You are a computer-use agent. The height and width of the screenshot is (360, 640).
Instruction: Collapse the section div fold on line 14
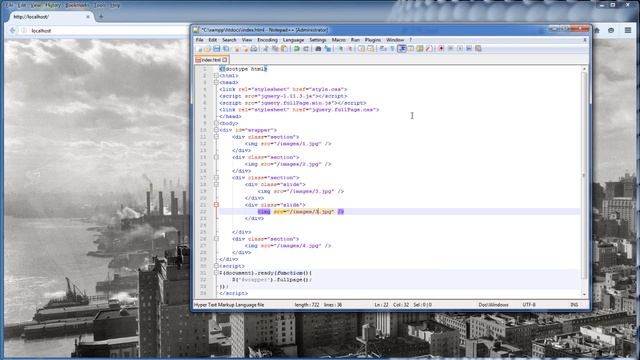click(216, 157)
